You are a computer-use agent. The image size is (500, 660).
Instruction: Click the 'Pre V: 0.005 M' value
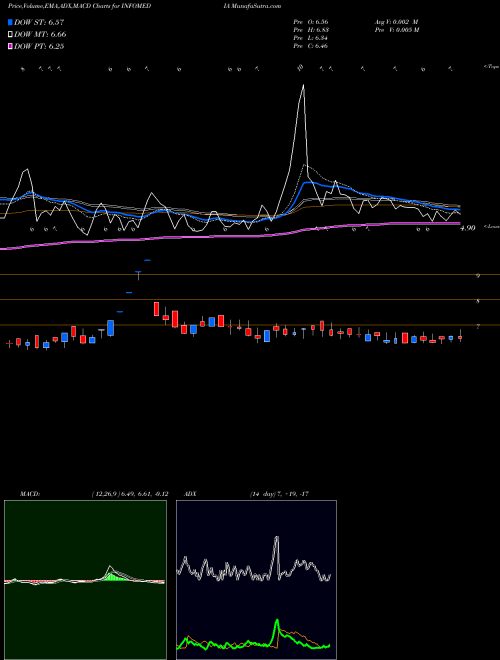point(396,30)
